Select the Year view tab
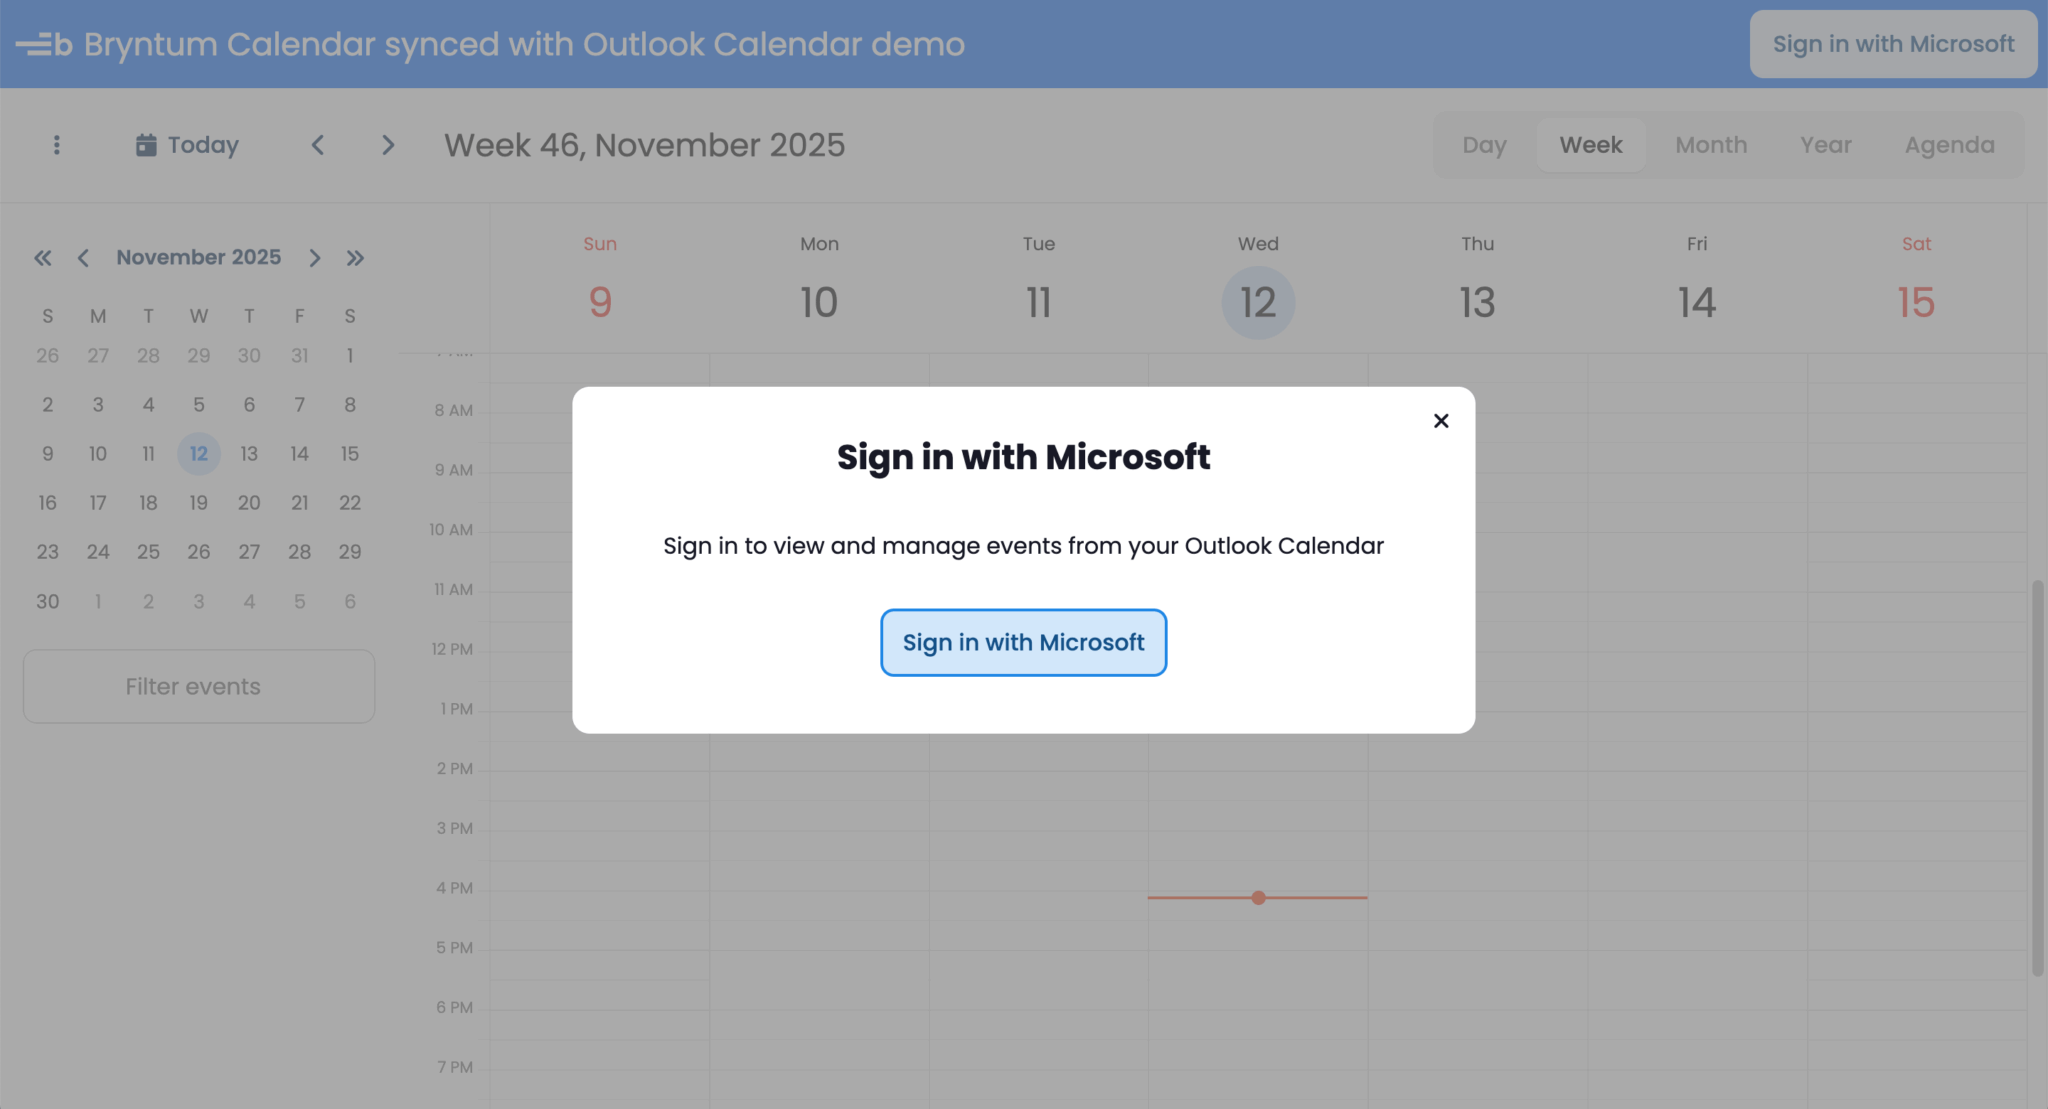 1826,145
